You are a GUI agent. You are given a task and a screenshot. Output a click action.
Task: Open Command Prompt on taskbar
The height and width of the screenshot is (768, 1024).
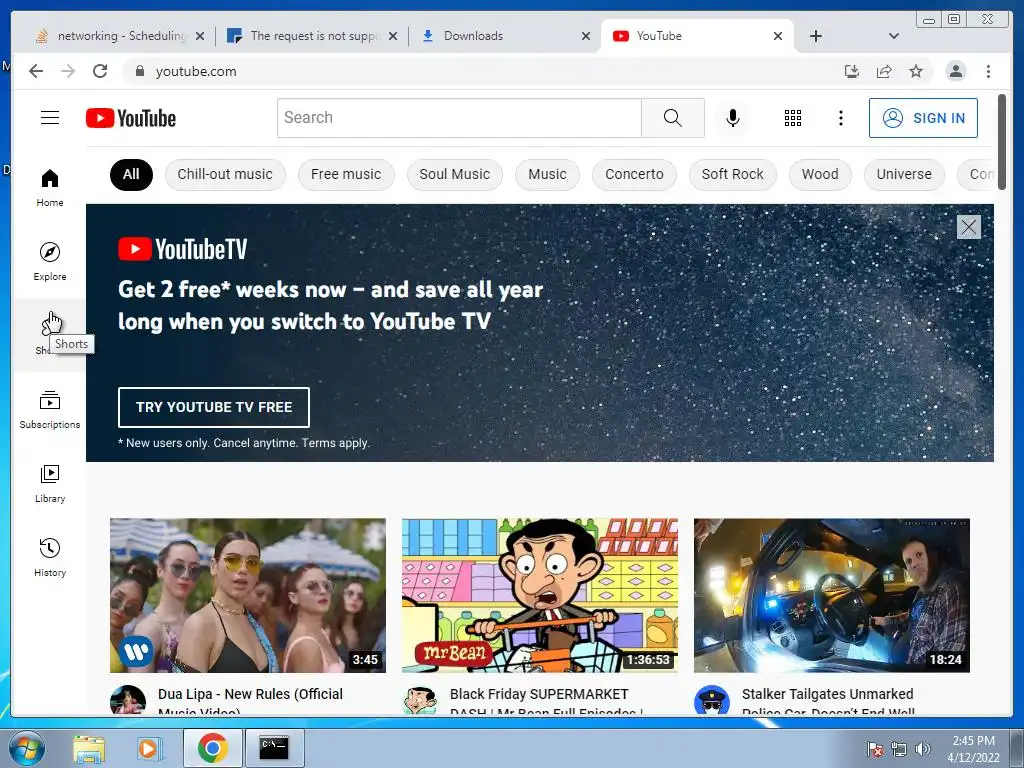coord(274,748)
